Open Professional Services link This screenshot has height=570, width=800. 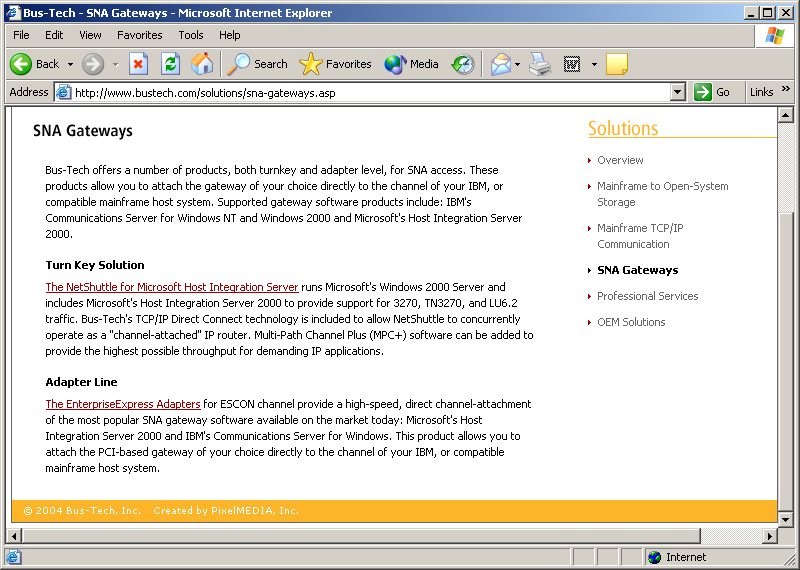[x=647, y=296]
